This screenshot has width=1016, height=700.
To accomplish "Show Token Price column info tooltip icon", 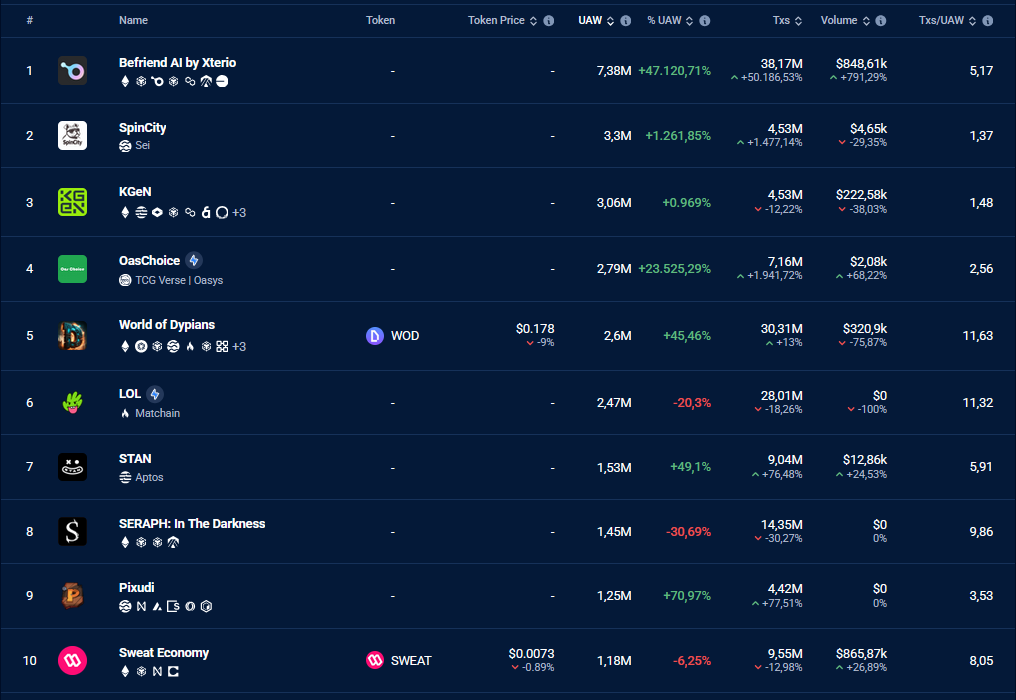I will [x=549, y=21].
